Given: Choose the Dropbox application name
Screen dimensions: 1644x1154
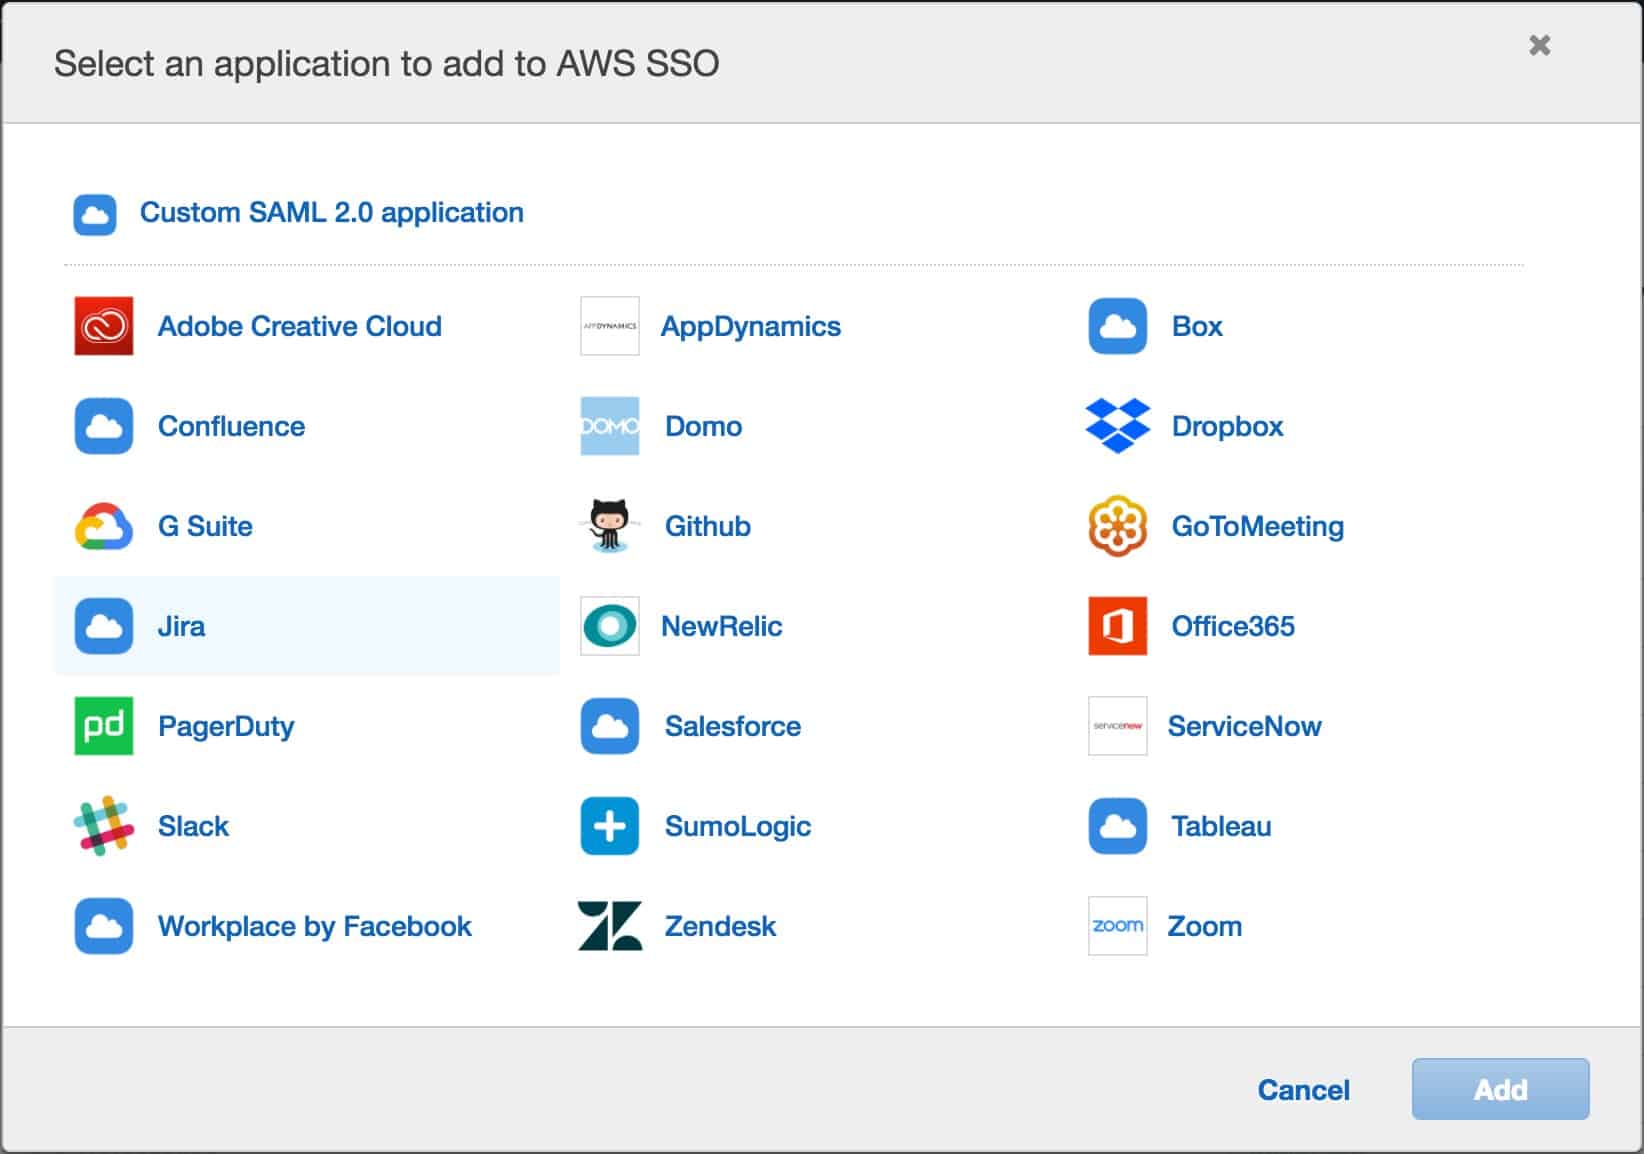Looking at the screenshot, I should coord(1227,427).
